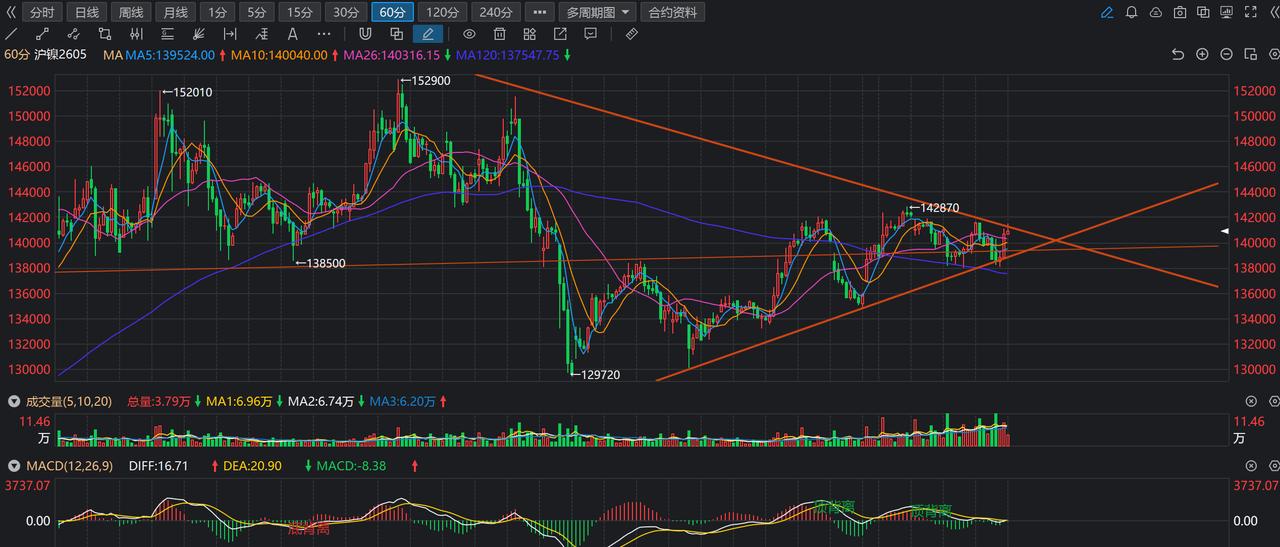Switch to 月线 monthly chart
Viewport: 1280px width, 547px height.
(x=175, y=13)
